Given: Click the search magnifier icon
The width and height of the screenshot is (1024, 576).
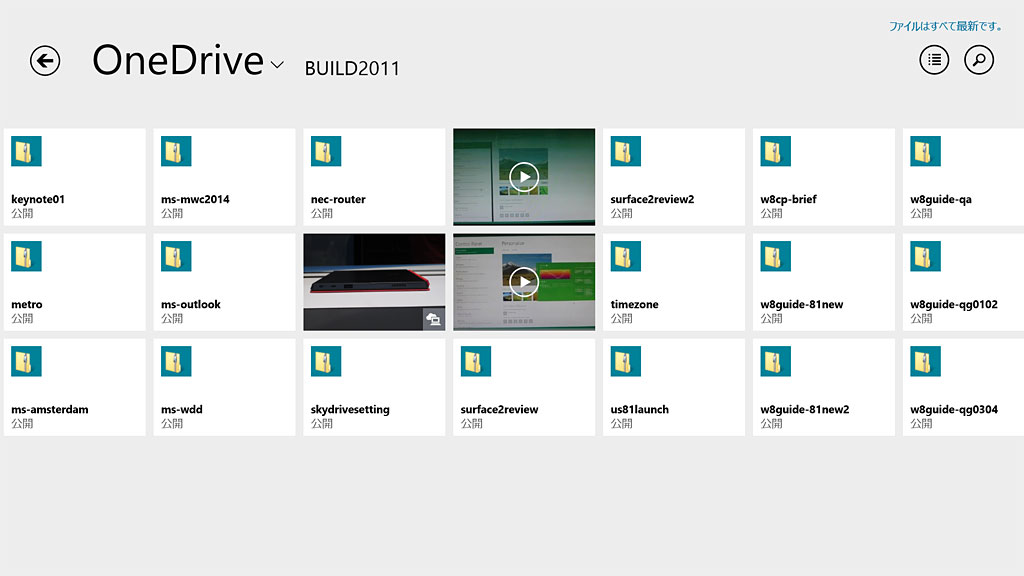Looking at the screenshot, I should pyautogui.click(x=979, y=61).
